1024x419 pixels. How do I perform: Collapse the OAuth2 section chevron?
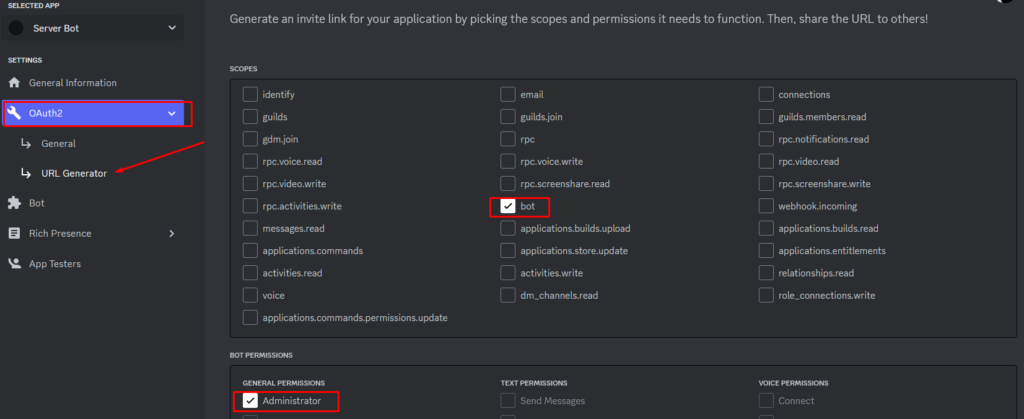point(172,114)
